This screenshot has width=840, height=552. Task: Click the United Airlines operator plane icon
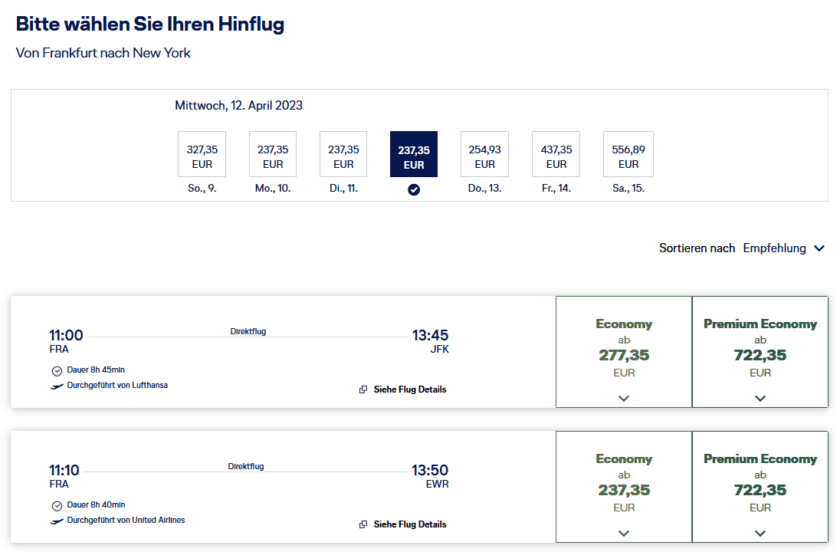(56, 521)
